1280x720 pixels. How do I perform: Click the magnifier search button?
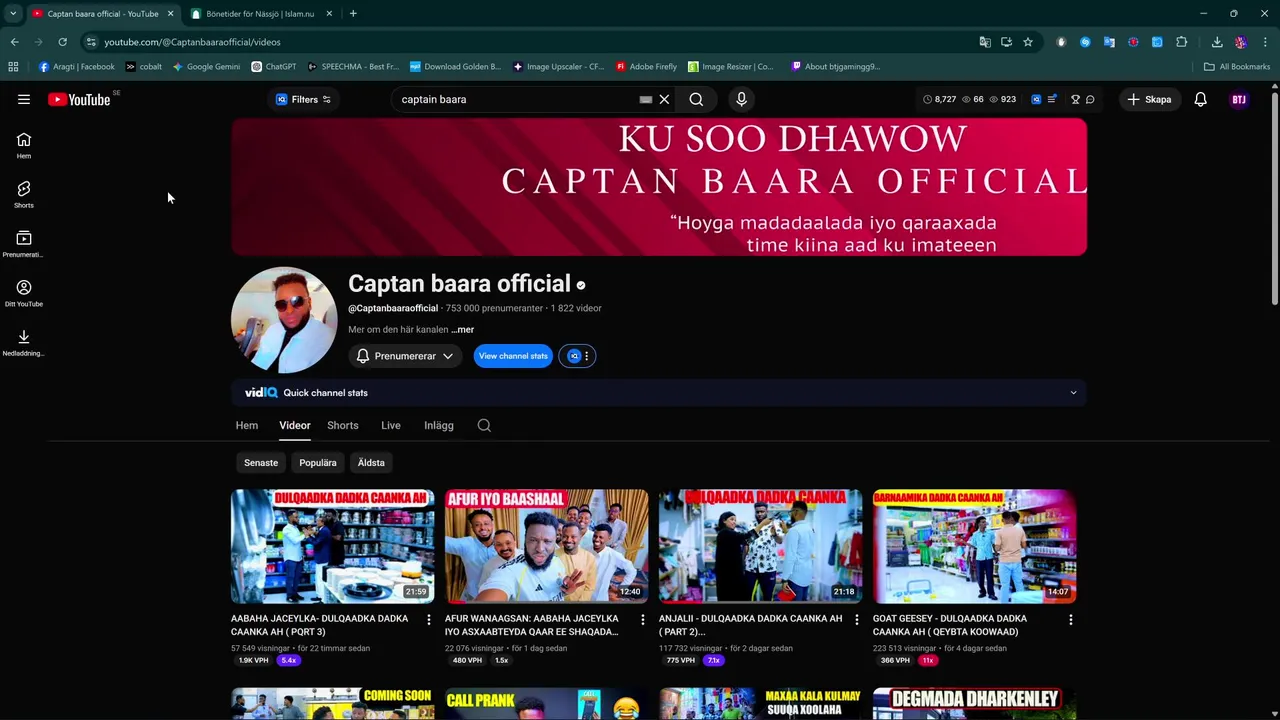696,99
